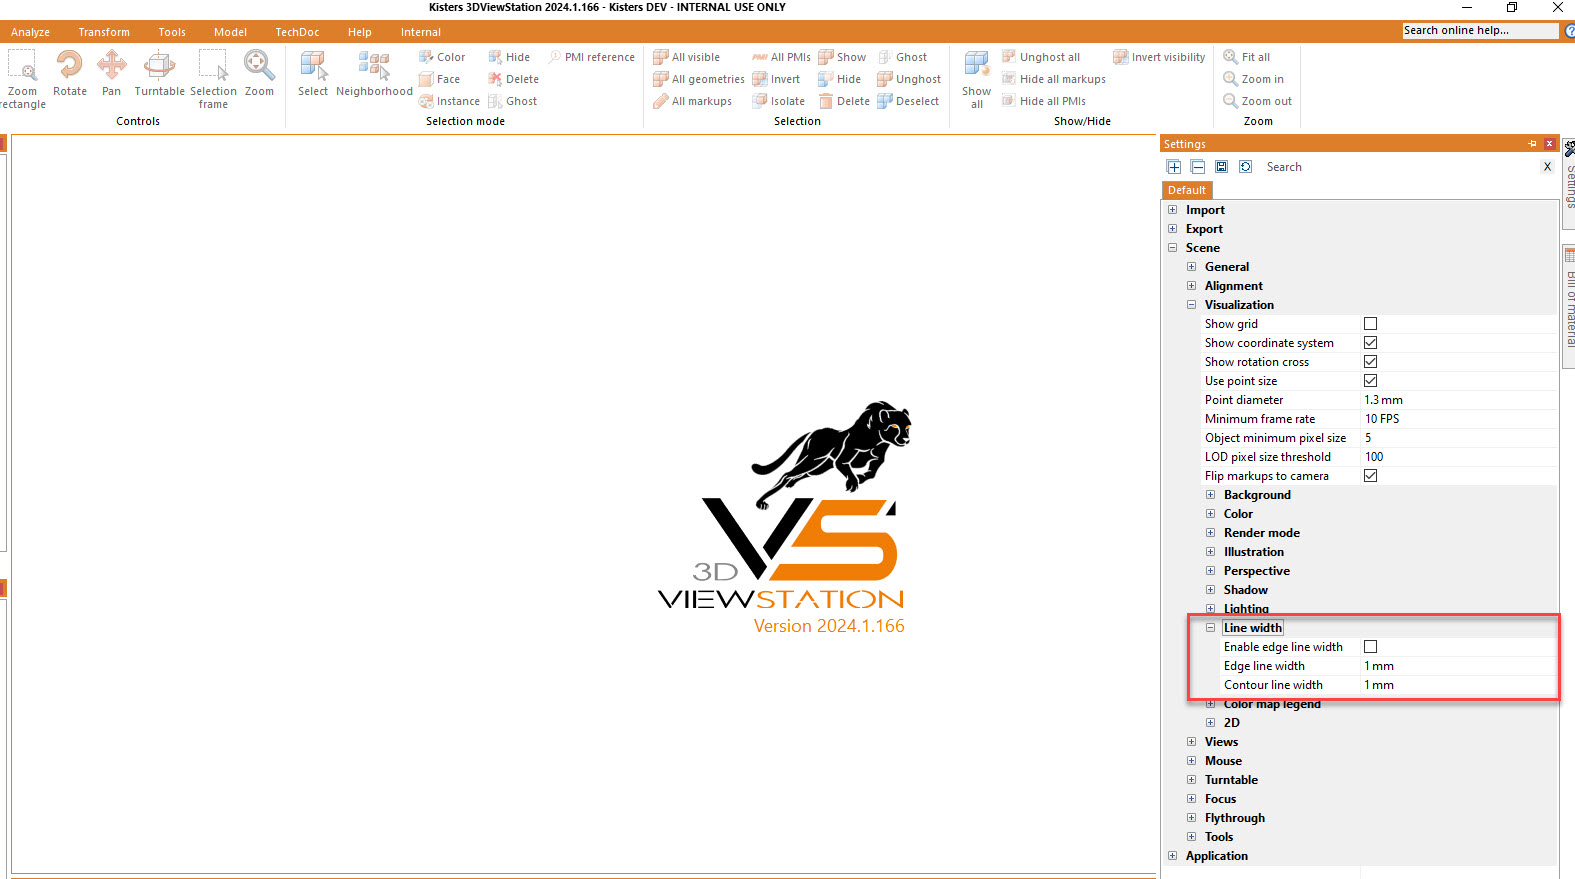
Task: Expand the Render mode node
Action: point(1210,533)
